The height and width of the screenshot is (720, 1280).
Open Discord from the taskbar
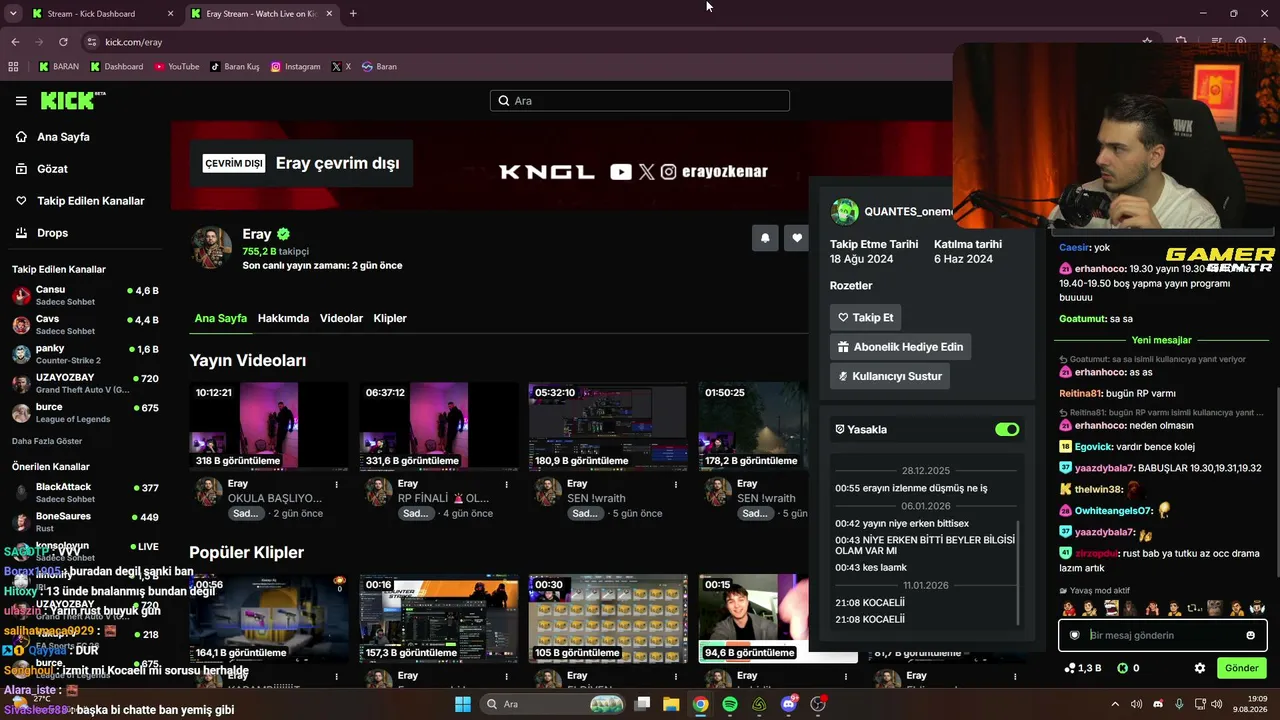click(789, 704)
